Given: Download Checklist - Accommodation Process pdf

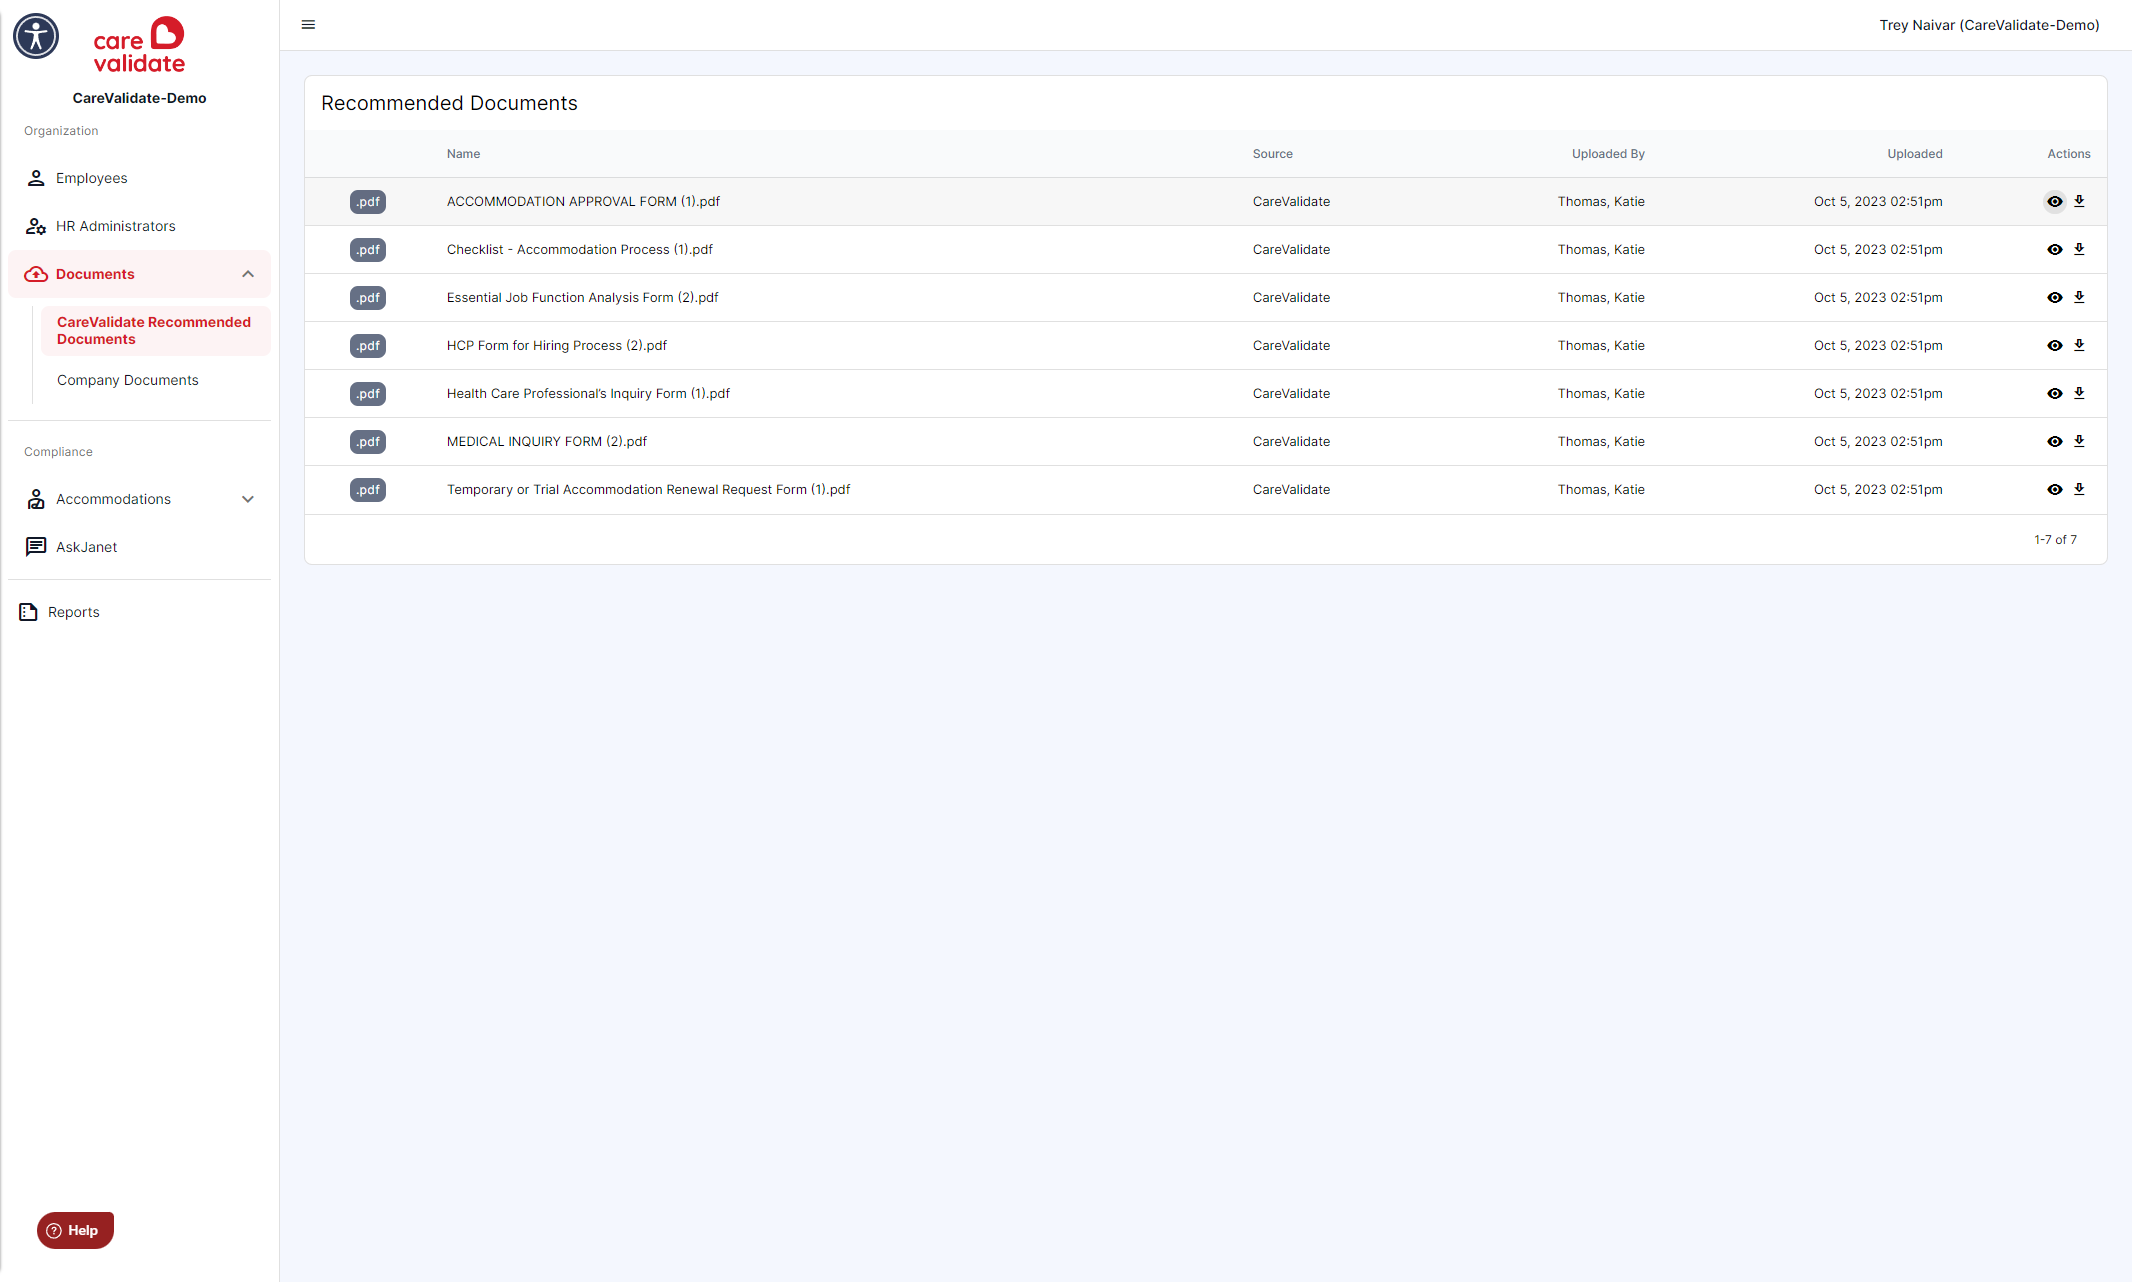Looking at the screenshot, I should pyautogui.click(x=2079, y=249).
